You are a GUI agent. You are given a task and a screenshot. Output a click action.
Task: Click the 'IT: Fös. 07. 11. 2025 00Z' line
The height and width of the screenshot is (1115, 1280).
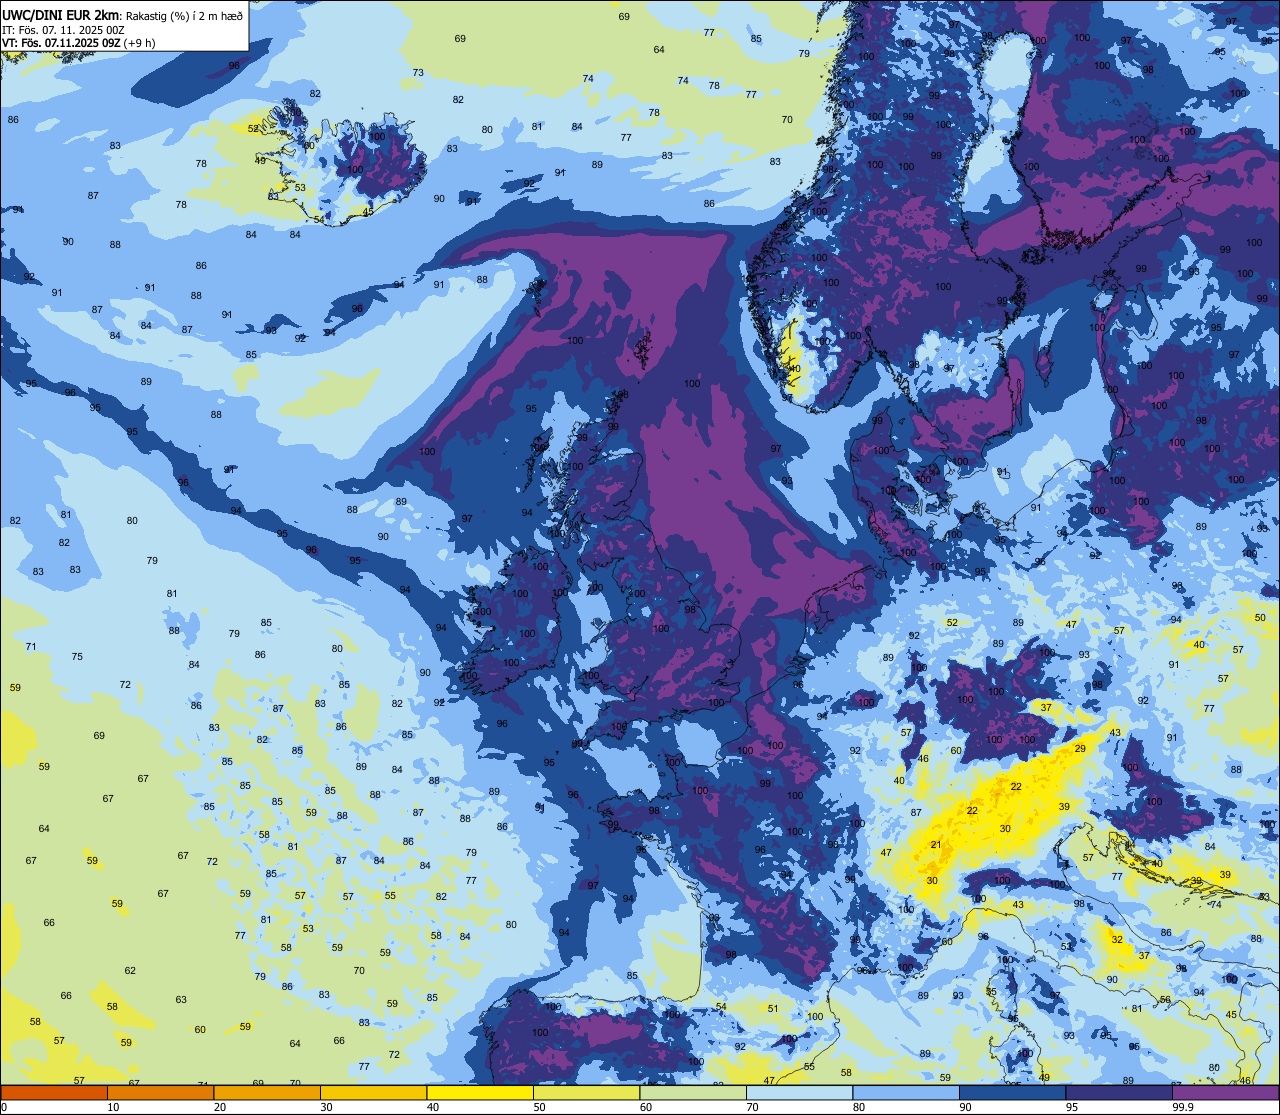[63, 30]
